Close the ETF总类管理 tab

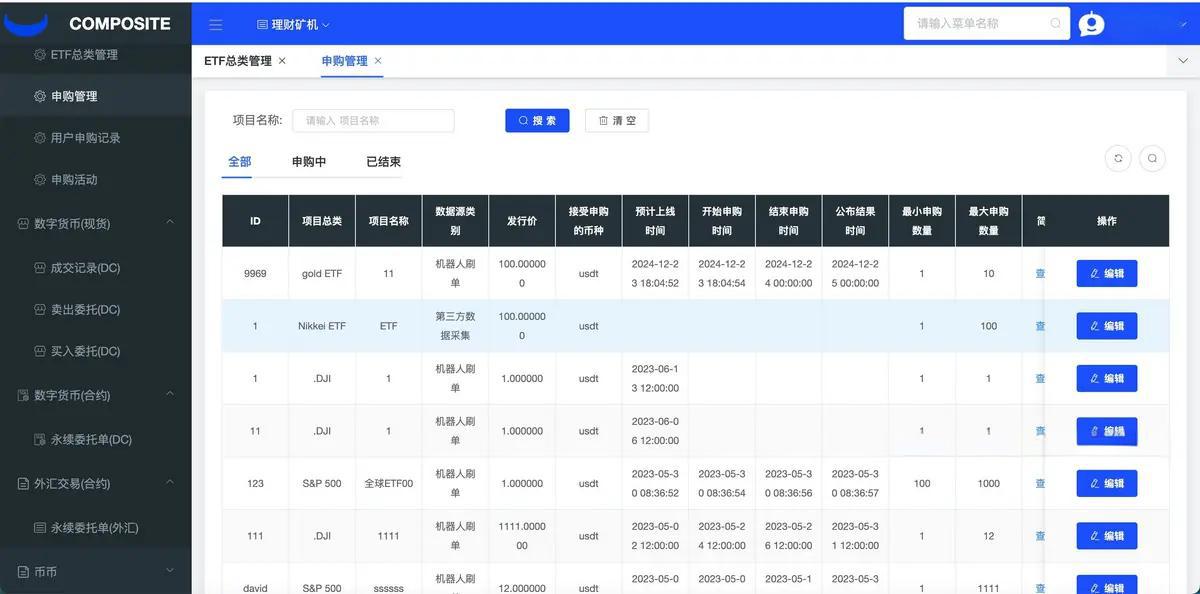(x=282, y=60)
